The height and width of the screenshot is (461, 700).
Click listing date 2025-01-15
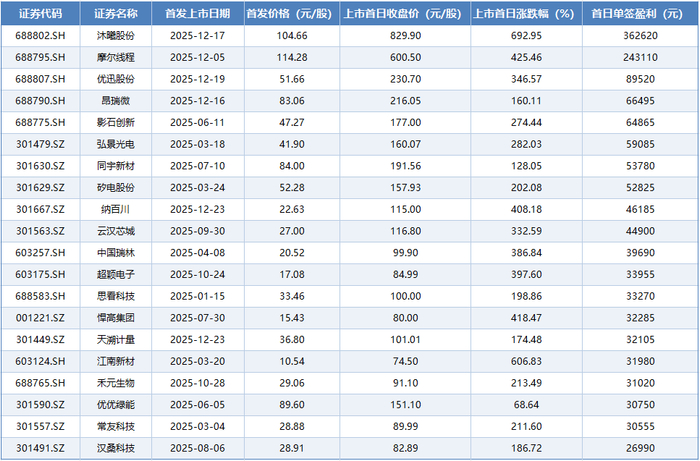[x=198, y=297]
